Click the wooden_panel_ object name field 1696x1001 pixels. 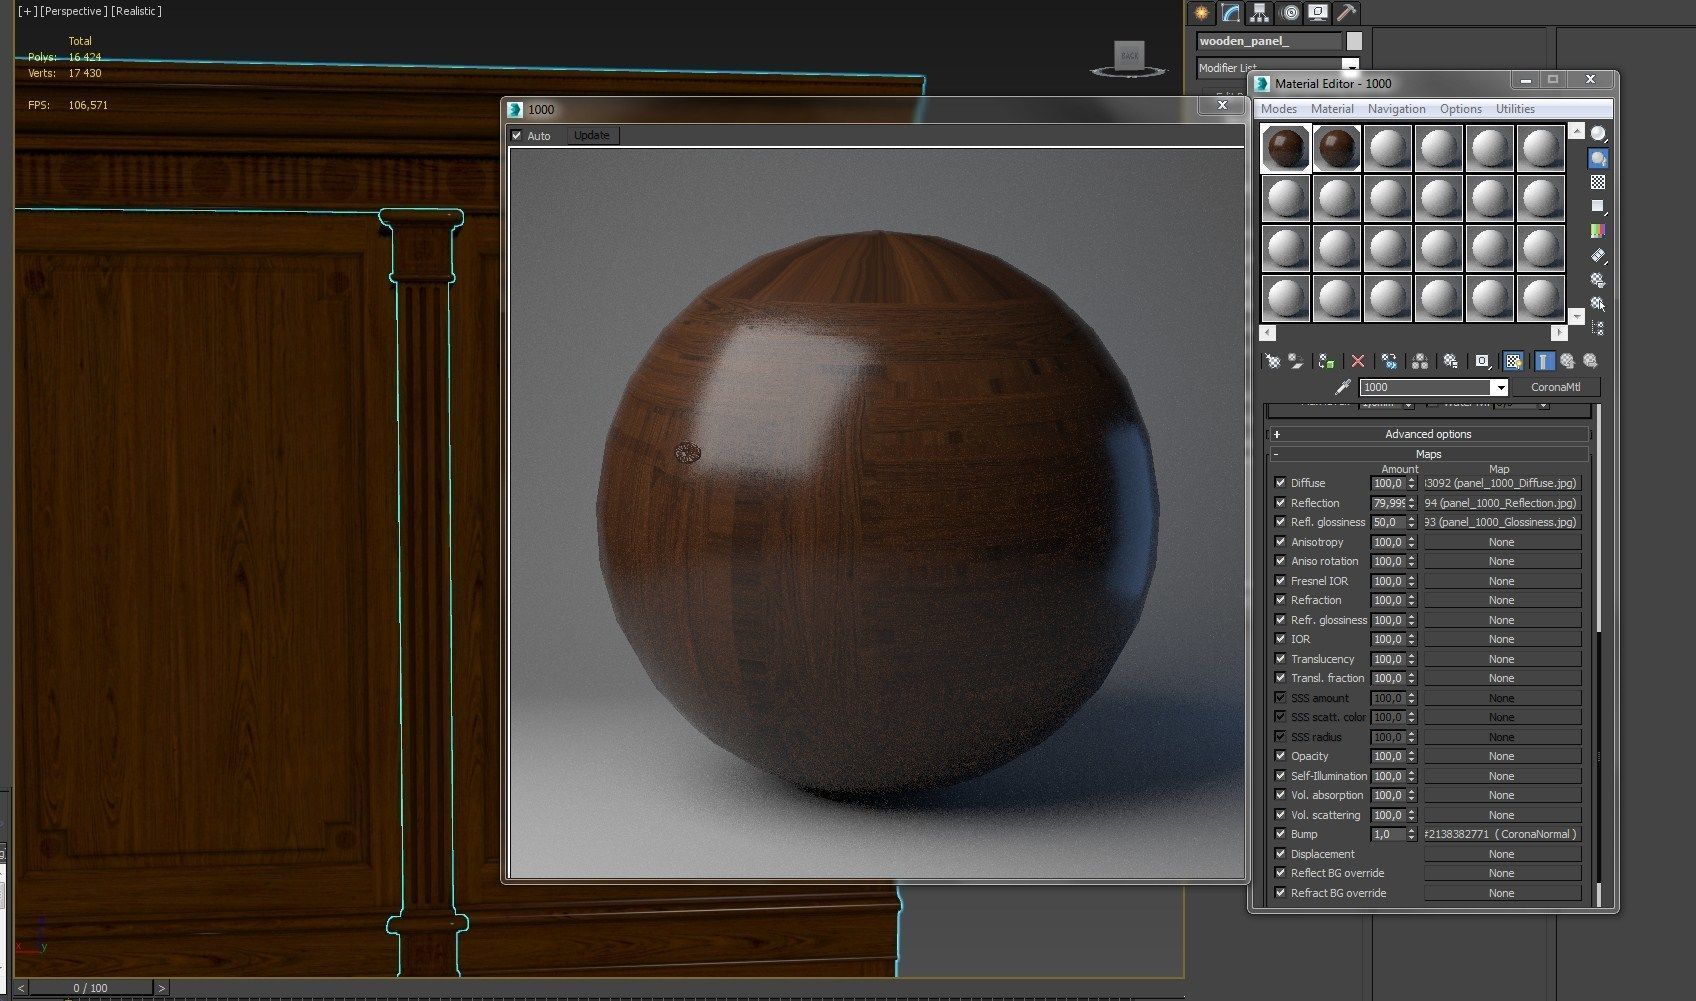tap(1269, 41)
